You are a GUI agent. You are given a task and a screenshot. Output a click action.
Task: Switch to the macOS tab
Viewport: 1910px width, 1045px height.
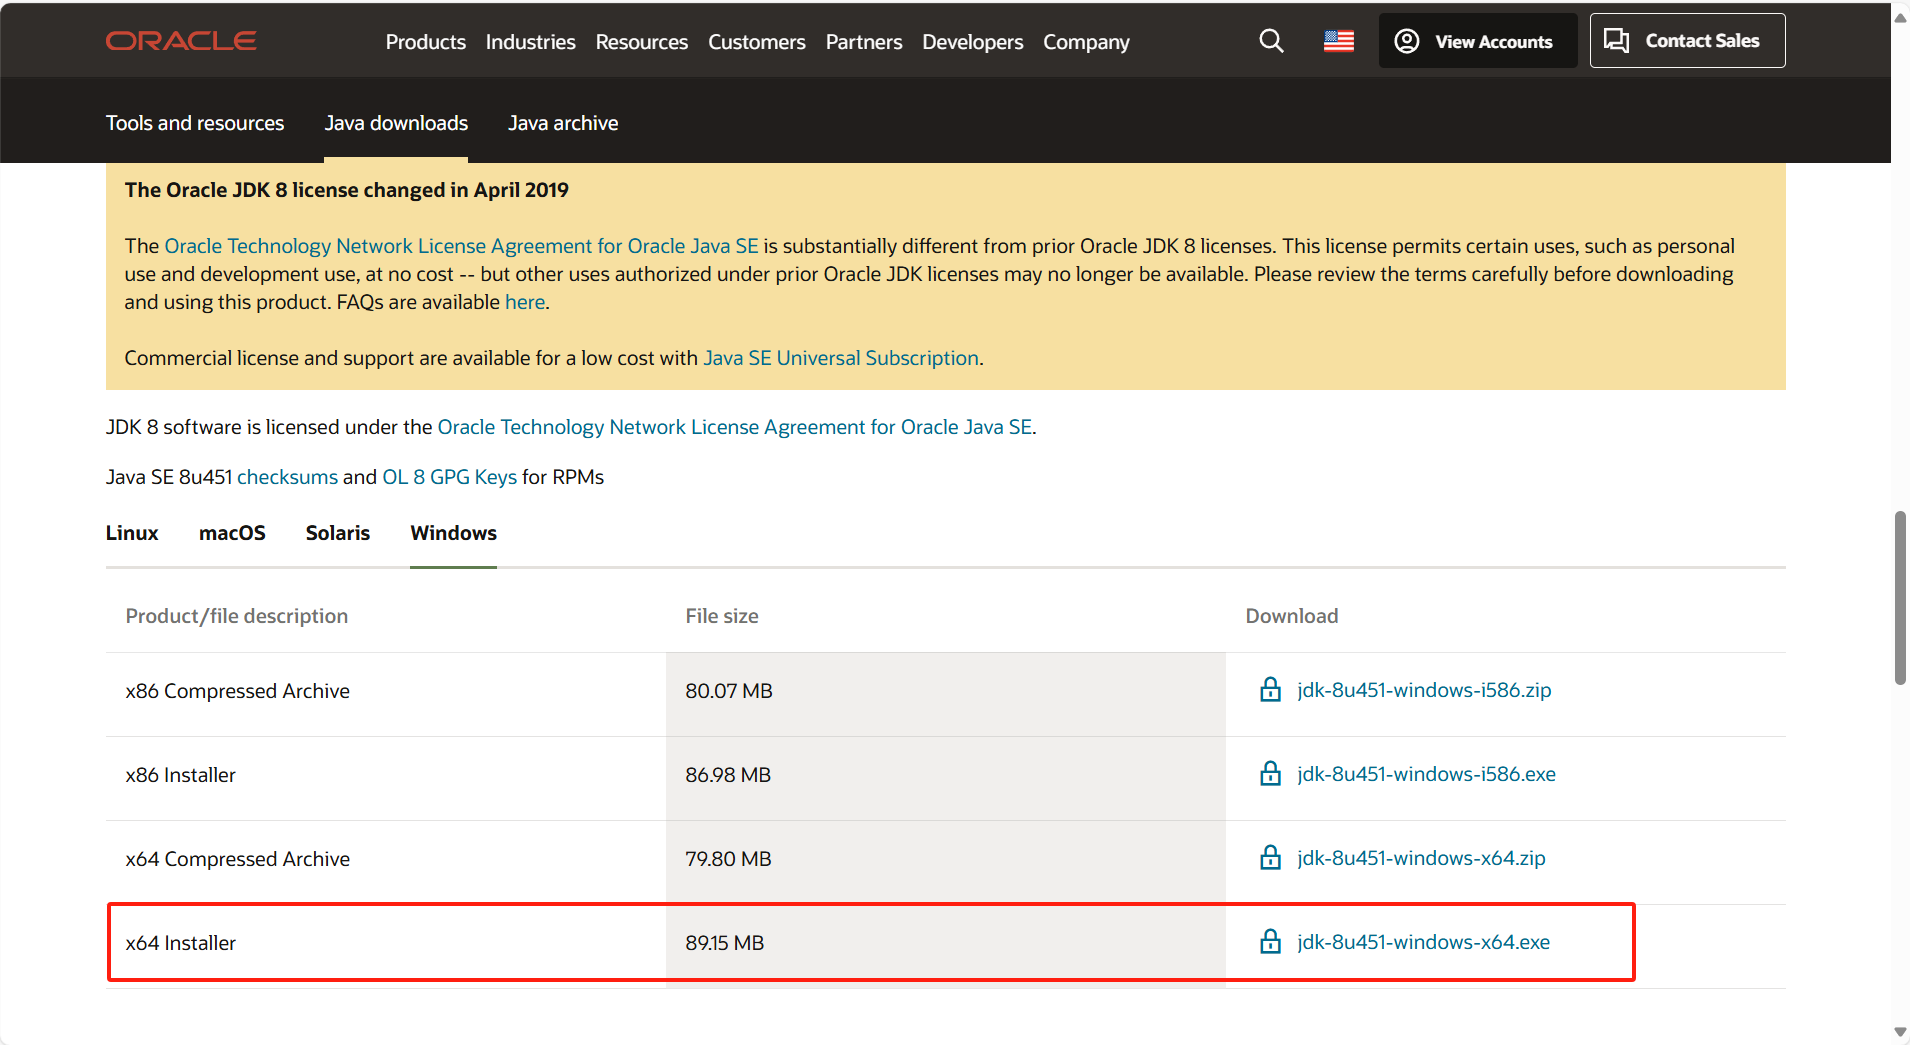(x=232, y=533)
